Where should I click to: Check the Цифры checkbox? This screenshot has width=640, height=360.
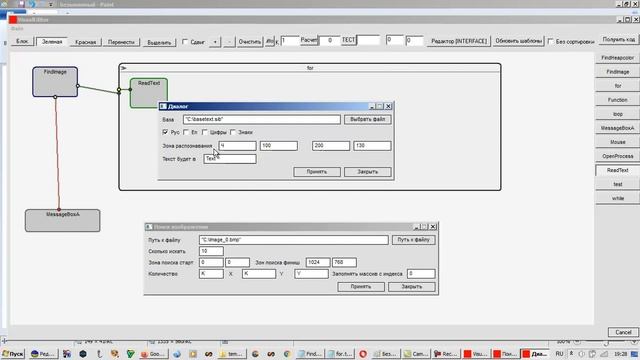point(205,132)
